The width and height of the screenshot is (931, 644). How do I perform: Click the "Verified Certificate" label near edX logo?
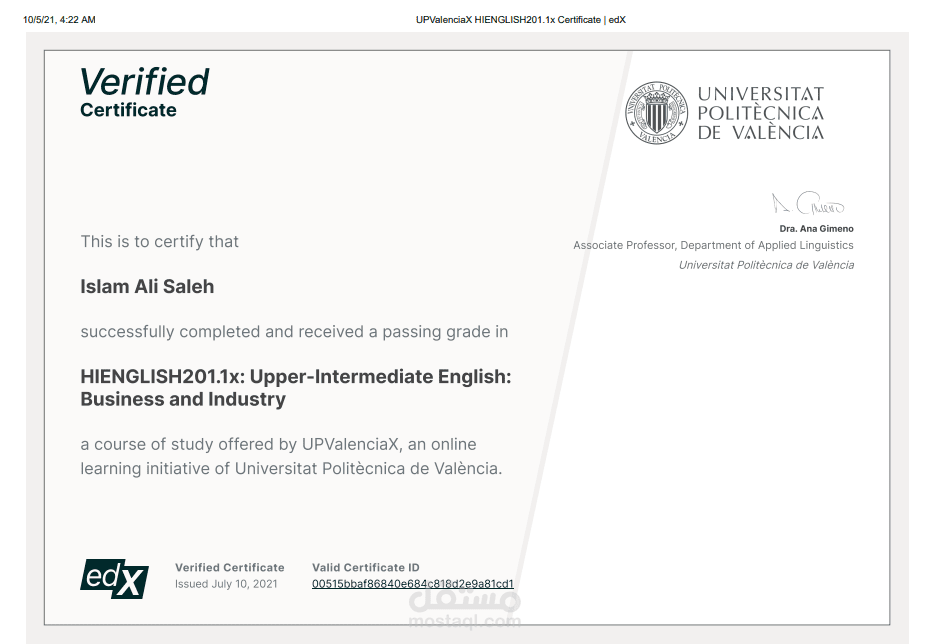(x=230, y=567)
